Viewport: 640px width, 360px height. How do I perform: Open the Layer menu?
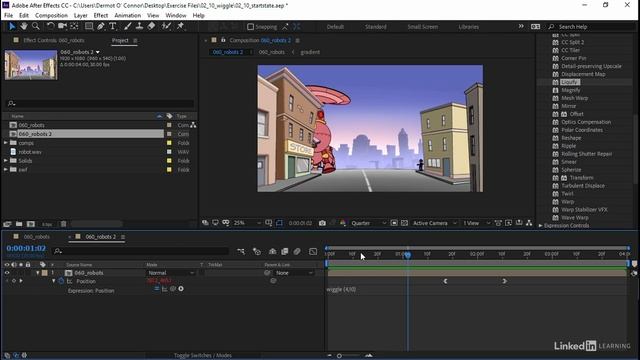[x=80, y=16]
